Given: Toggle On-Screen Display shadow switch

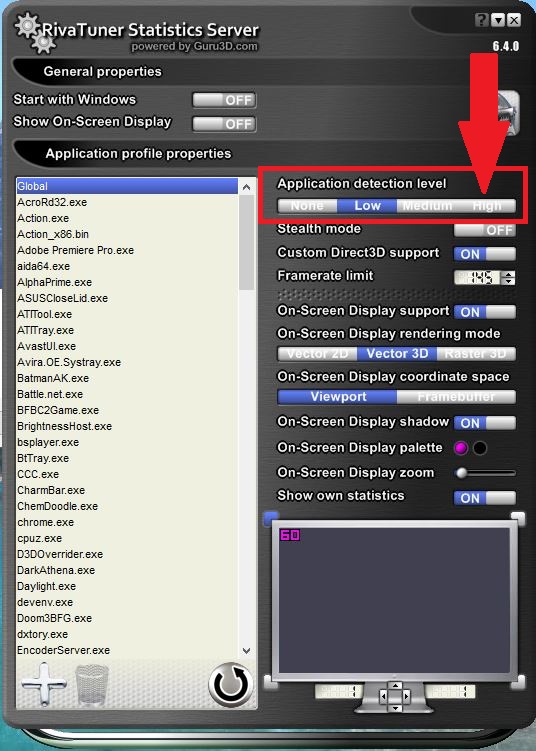Looking at the screenshot, I should click(x=485, y=423).
